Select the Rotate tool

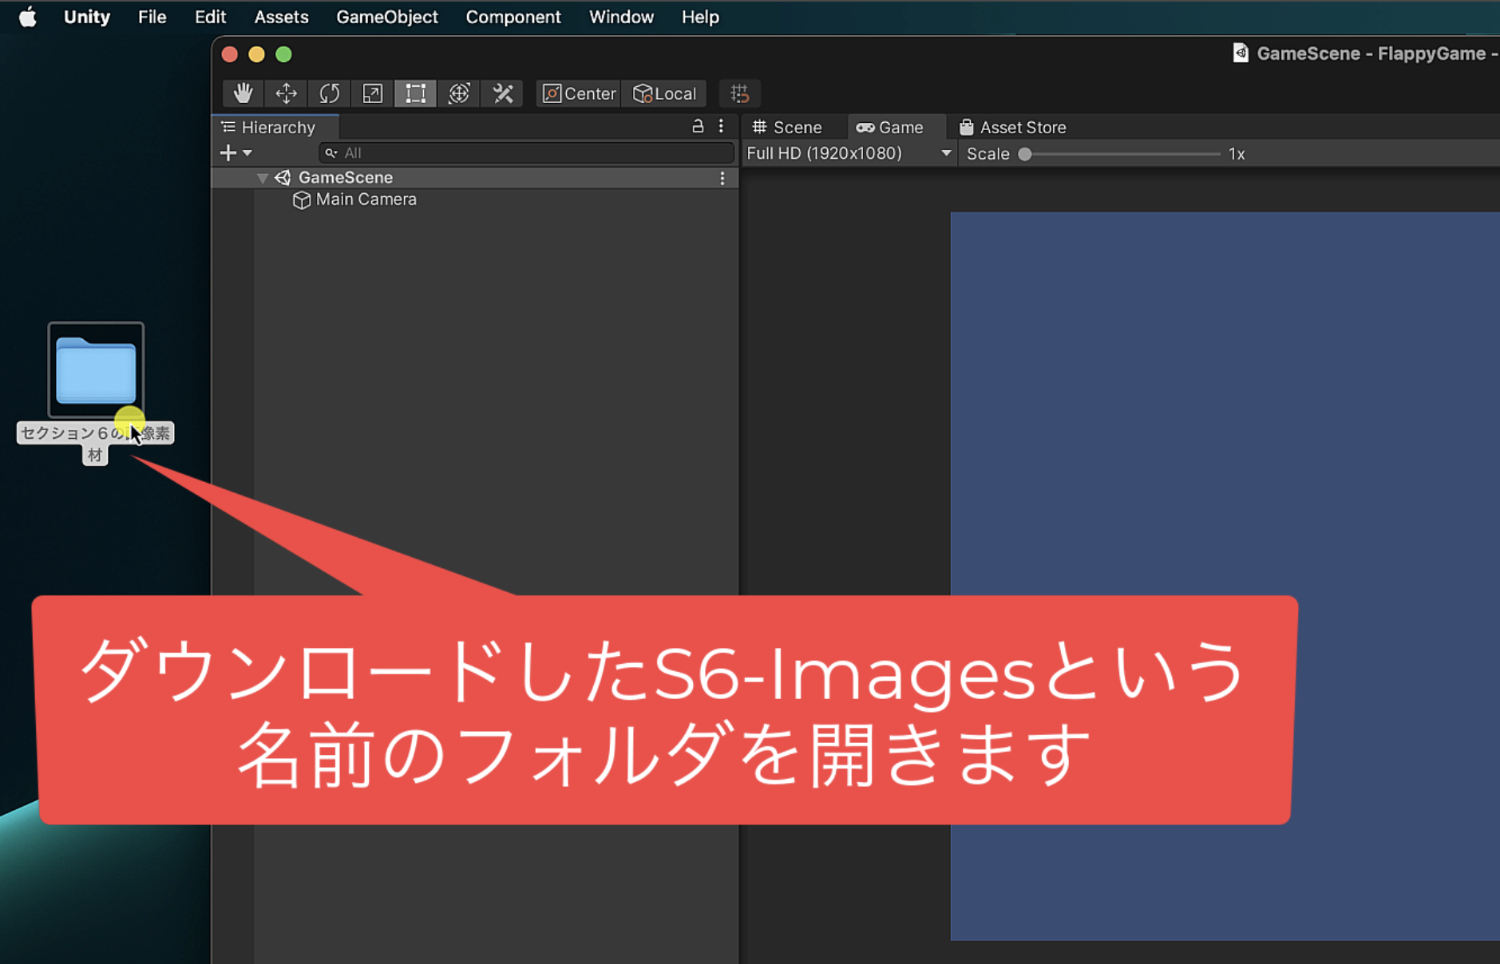tap(329, 93)
